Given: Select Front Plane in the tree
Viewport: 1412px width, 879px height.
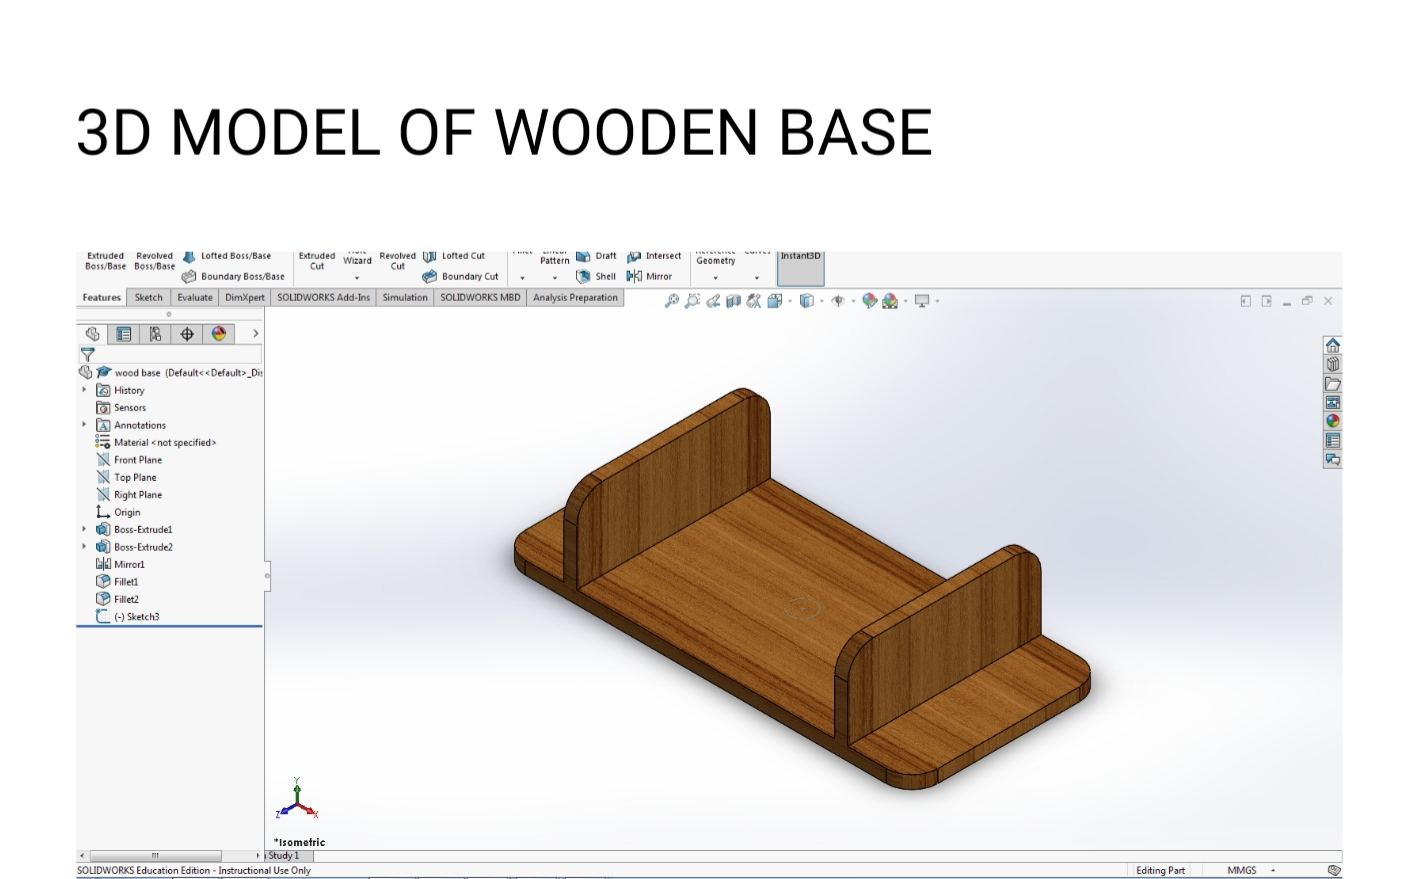Looking at the screenshot, I should pos(129,460).
